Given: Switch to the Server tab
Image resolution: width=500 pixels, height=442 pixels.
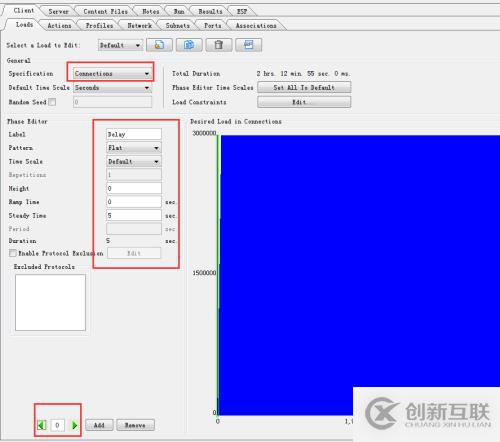Looking at the screenshot, I should 58,11.
